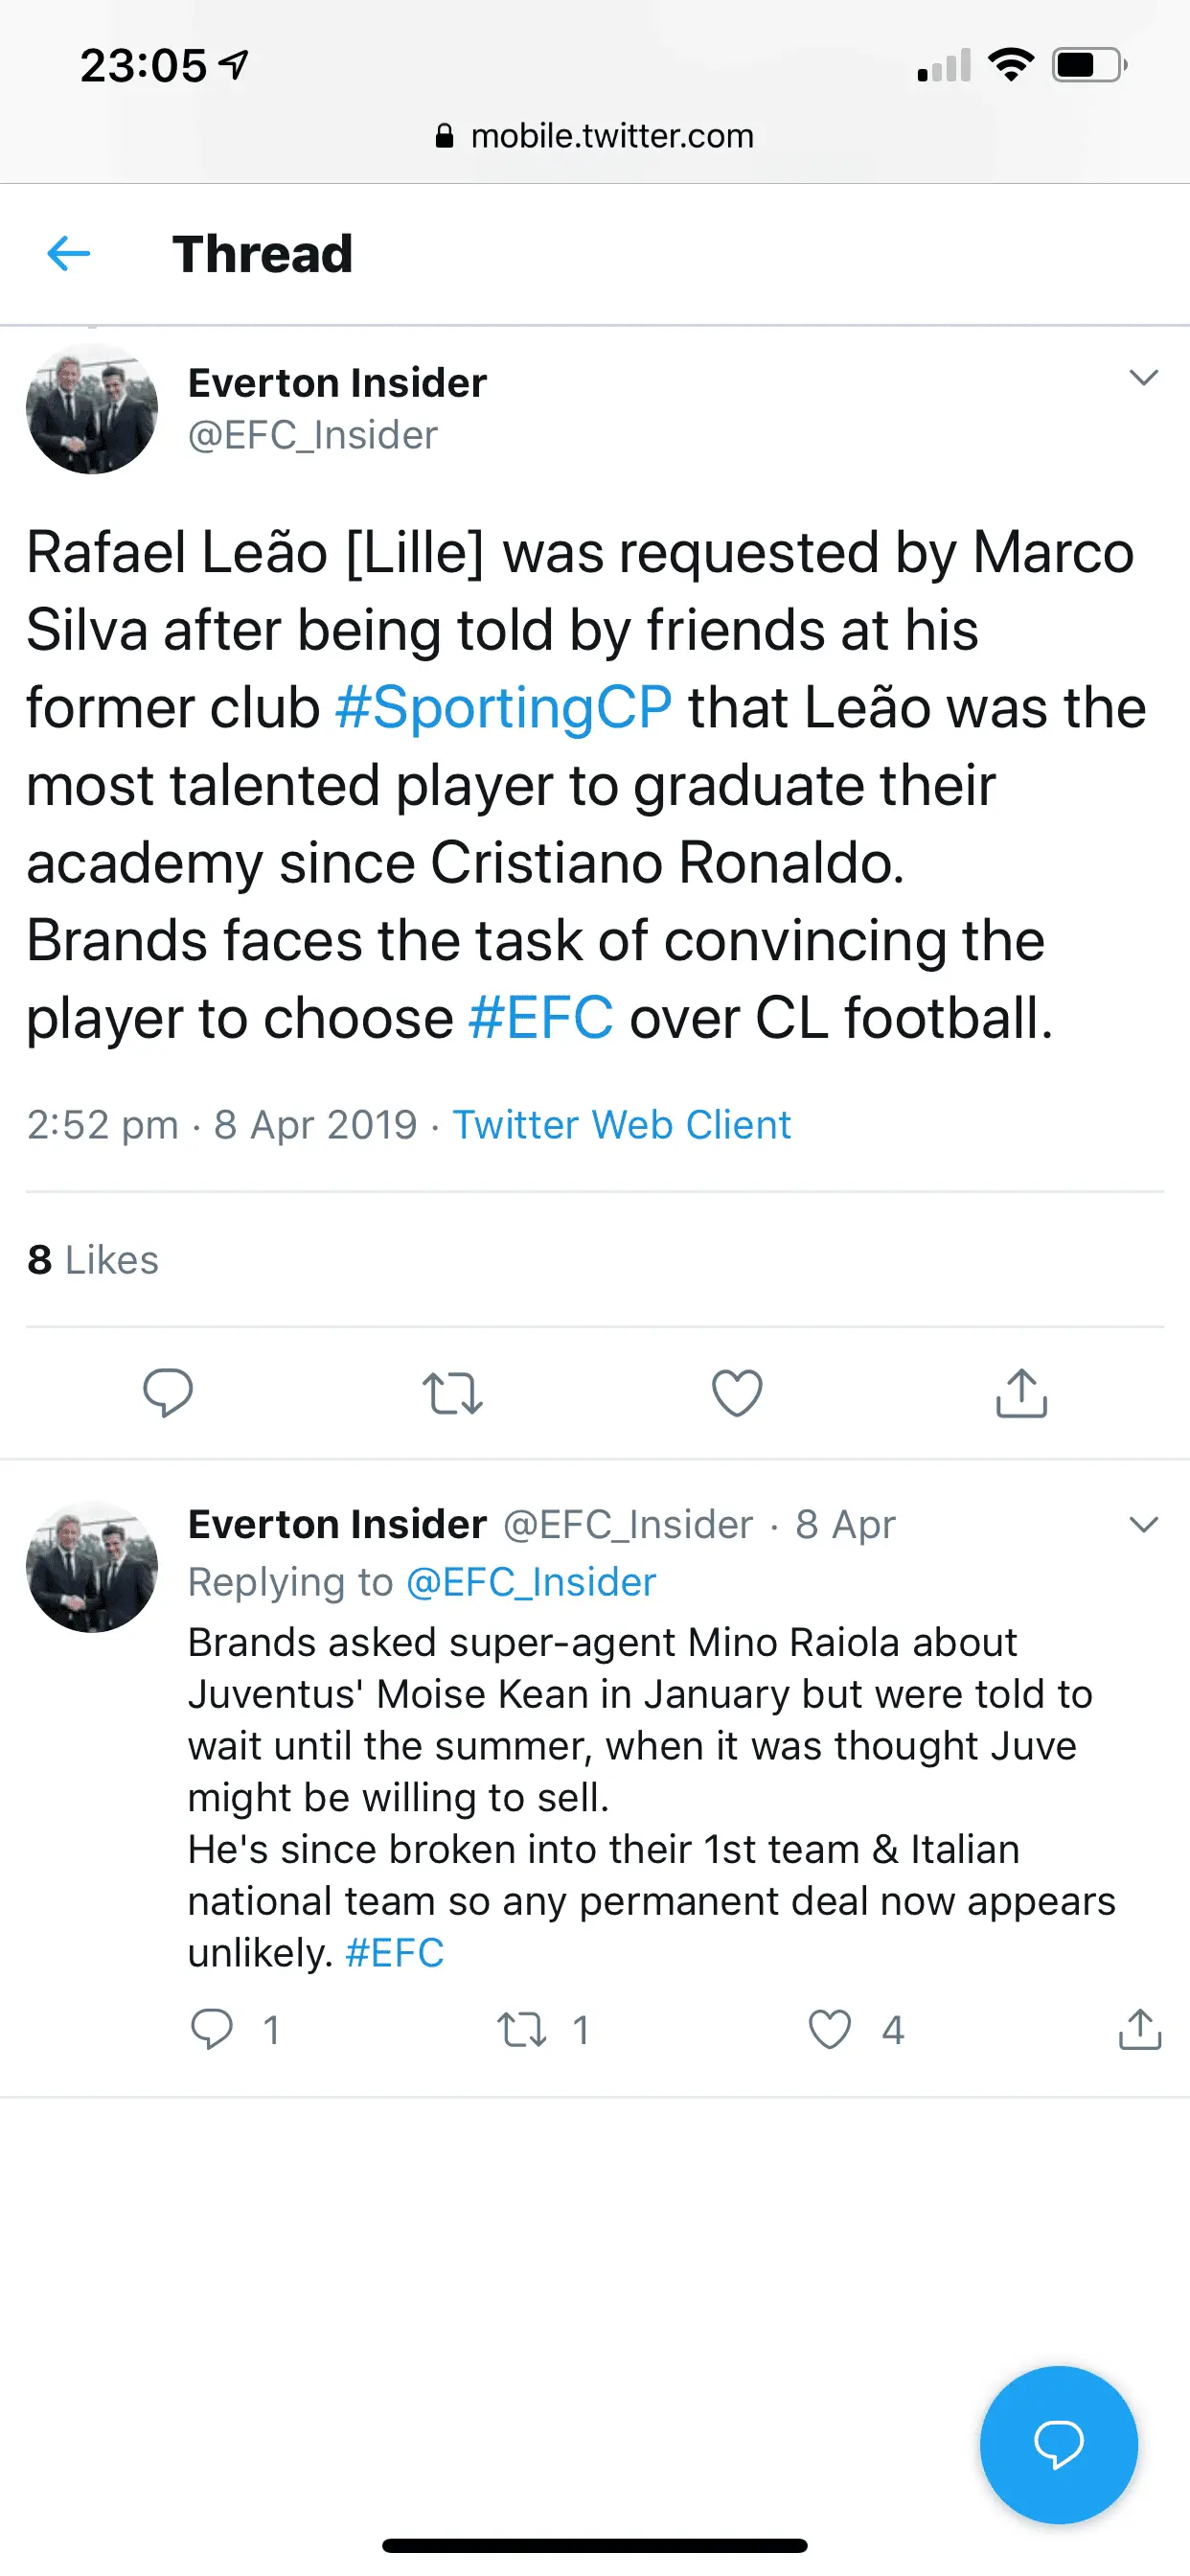Like the main Rafael Leão tweet
The height and width of the screenshot is (2576, 1190).
737,1393
